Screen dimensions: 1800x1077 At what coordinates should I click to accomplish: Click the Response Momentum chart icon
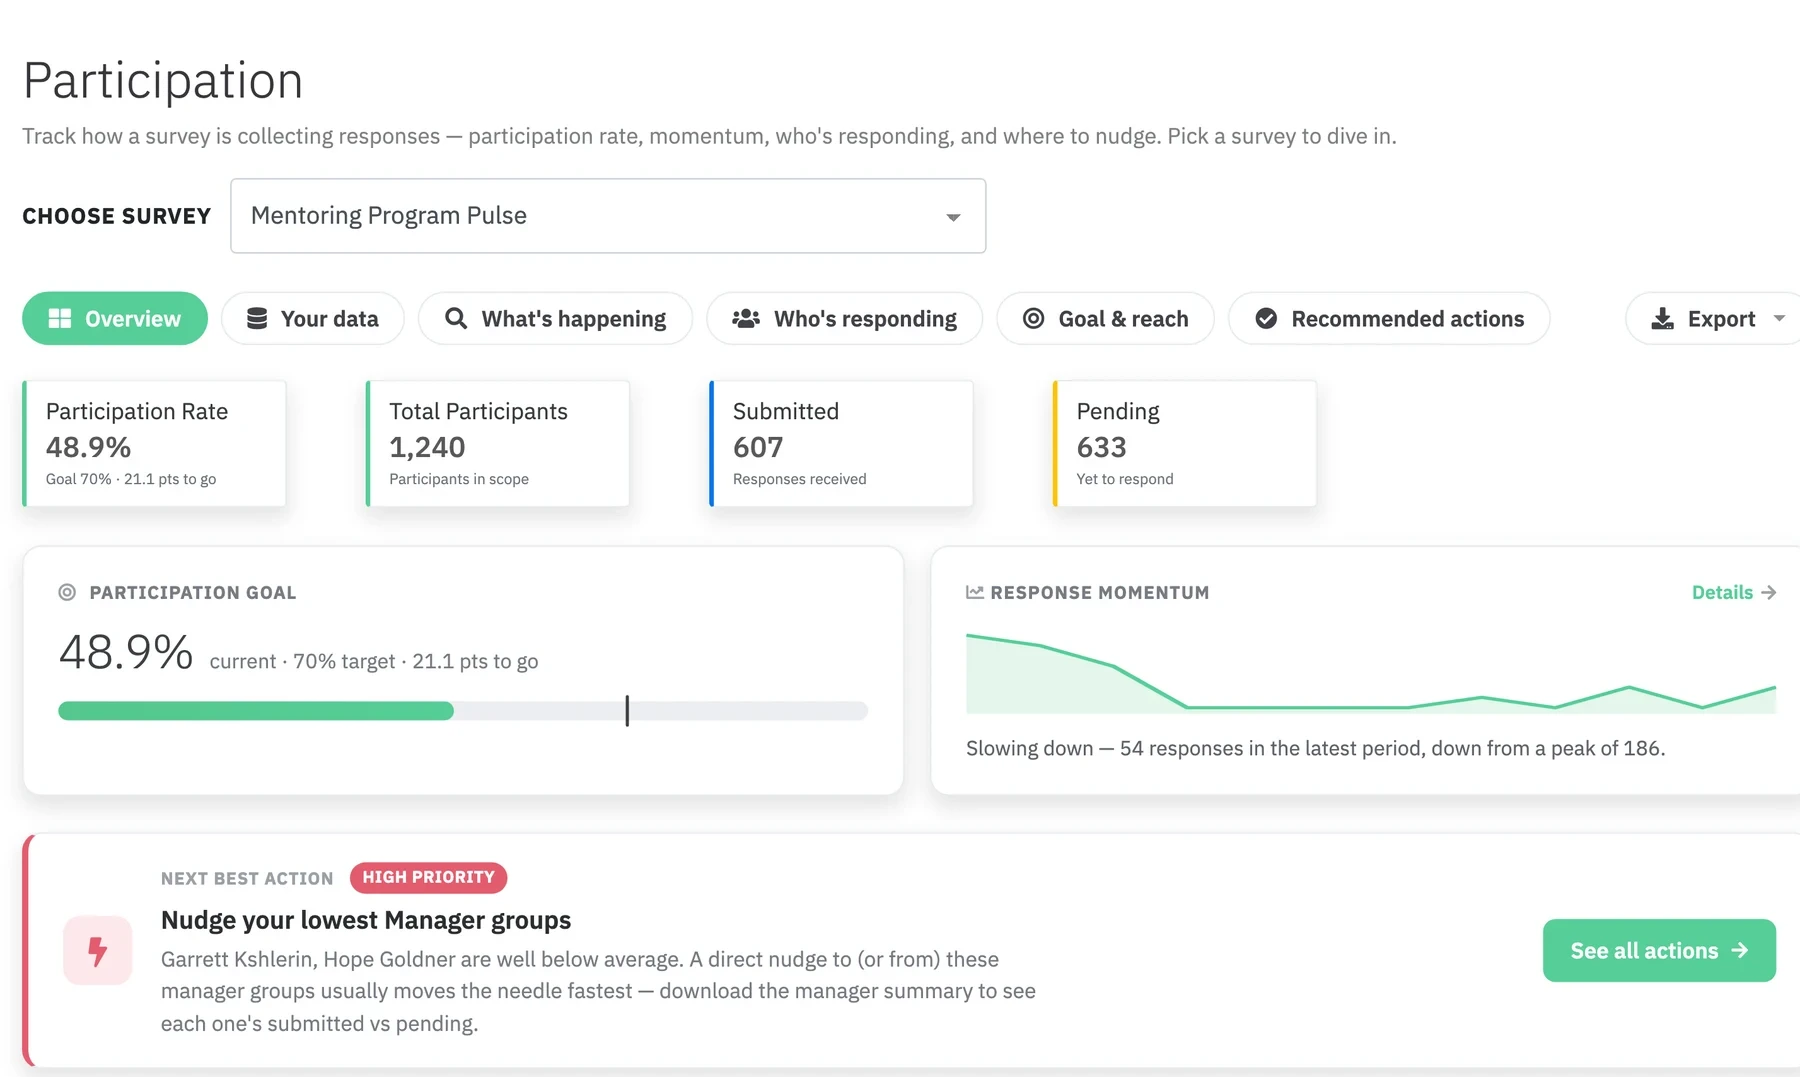click(x=975, y=592)
